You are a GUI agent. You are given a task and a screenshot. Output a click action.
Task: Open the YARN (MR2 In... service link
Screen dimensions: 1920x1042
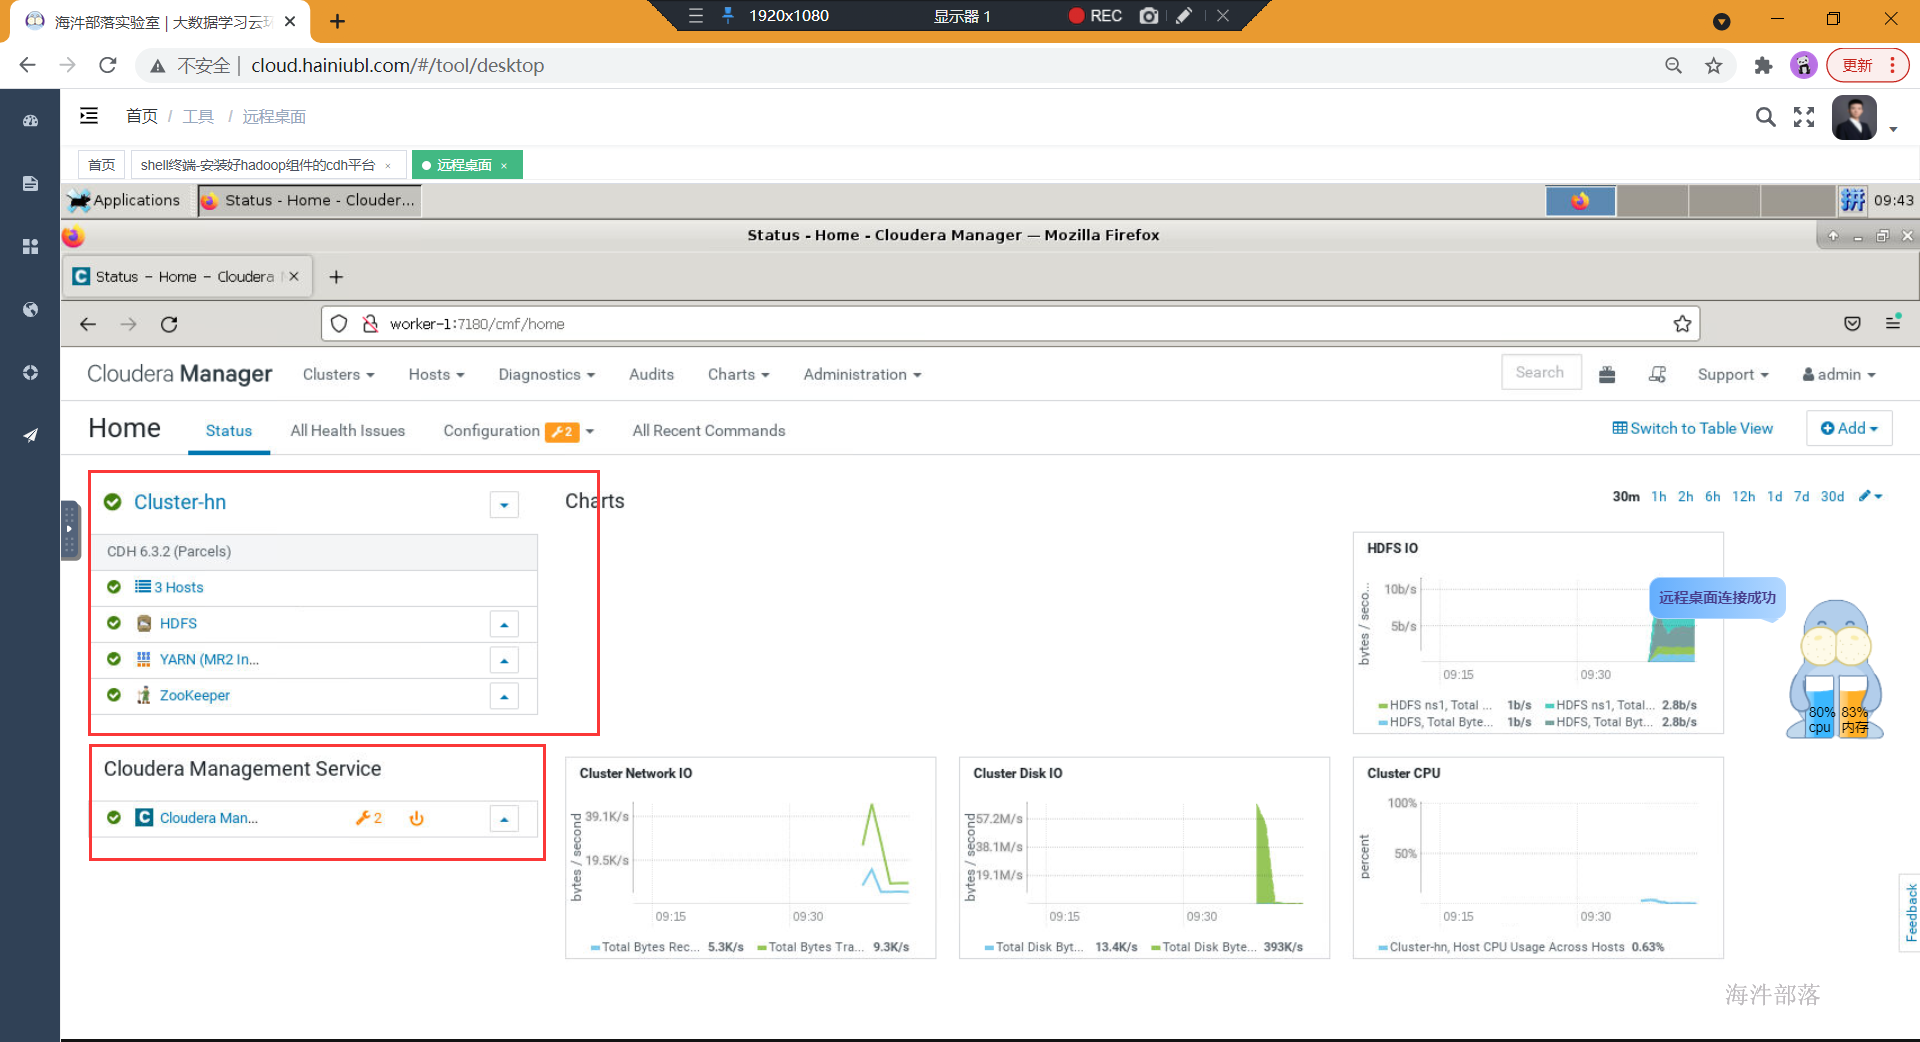point(209,660)
